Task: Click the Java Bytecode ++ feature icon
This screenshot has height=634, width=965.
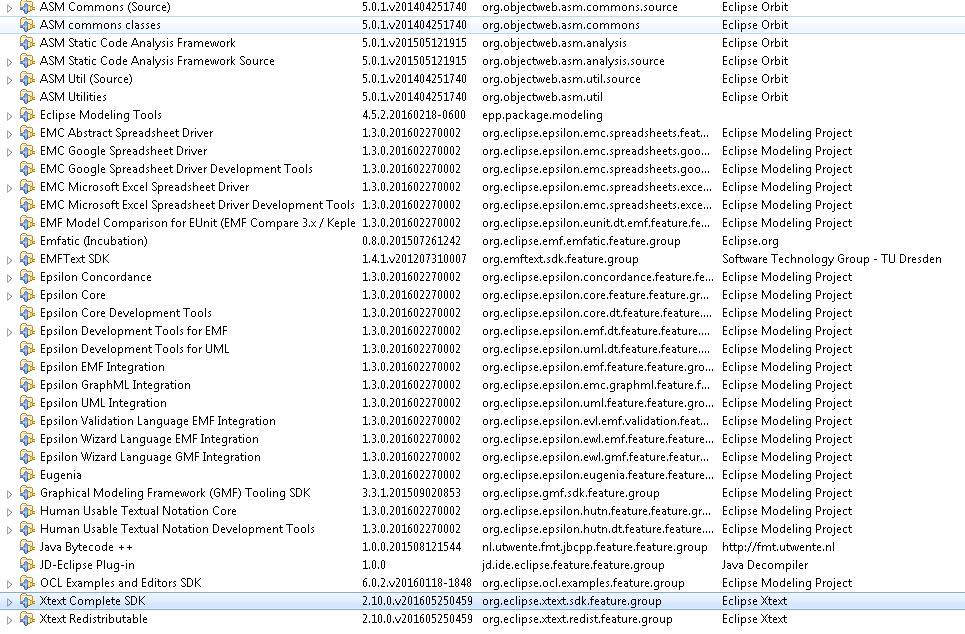Action: [27, 547]
